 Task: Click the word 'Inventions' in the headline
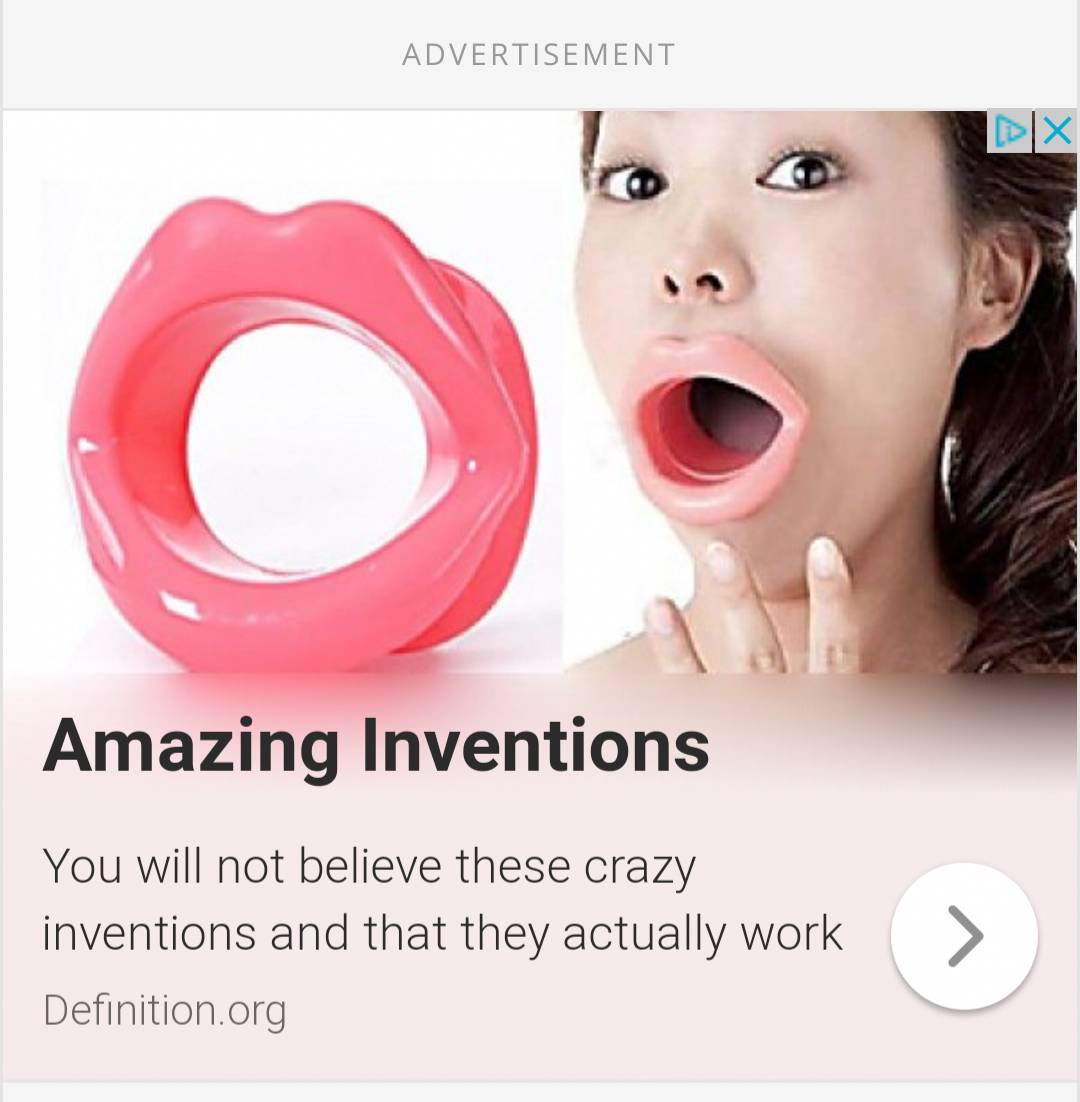(x=535, y=745)
